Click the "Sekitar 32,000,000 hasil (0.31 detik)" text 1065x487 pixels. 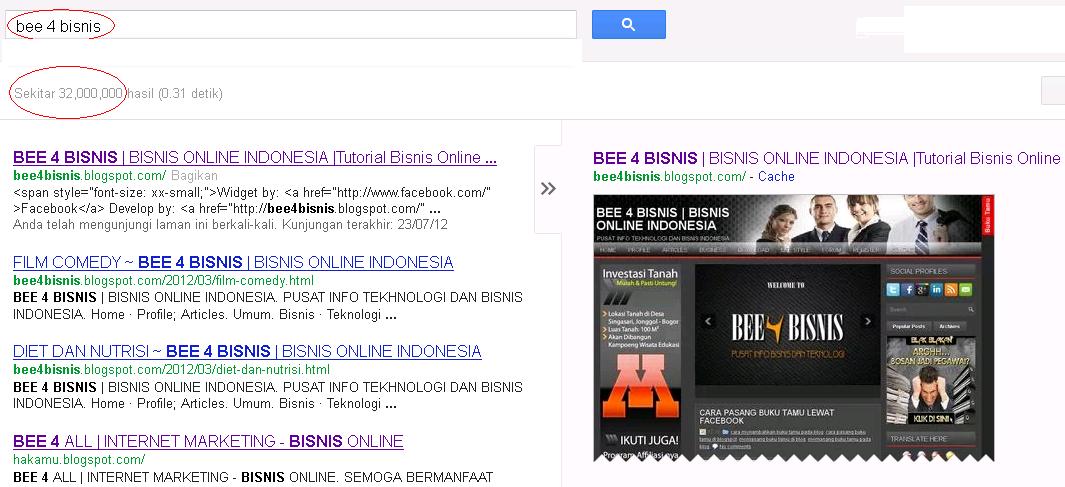point(118,93)
